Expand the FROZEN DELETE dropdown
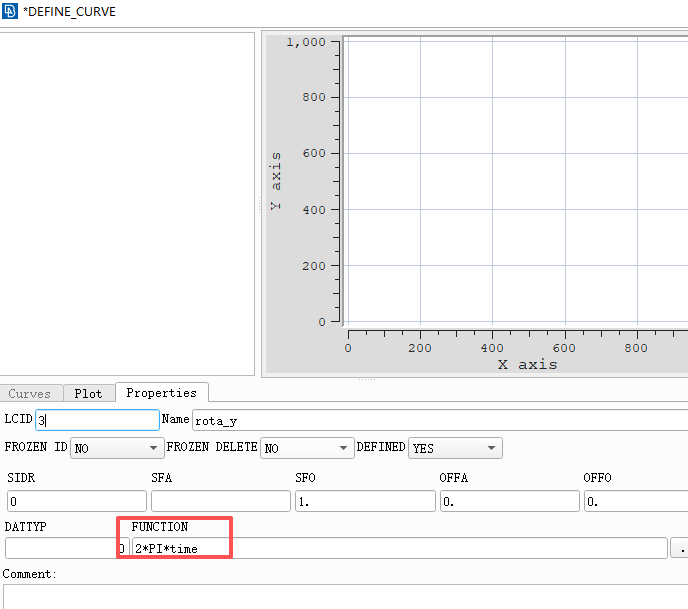Viewport: 688px width, 609px height. 307,449
